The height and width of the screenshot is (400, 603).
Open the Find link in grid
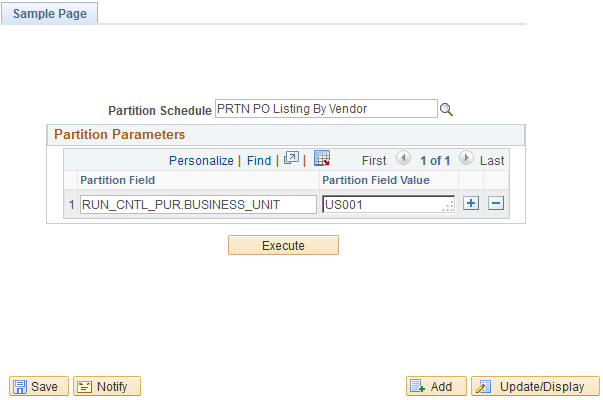[259, 160]
